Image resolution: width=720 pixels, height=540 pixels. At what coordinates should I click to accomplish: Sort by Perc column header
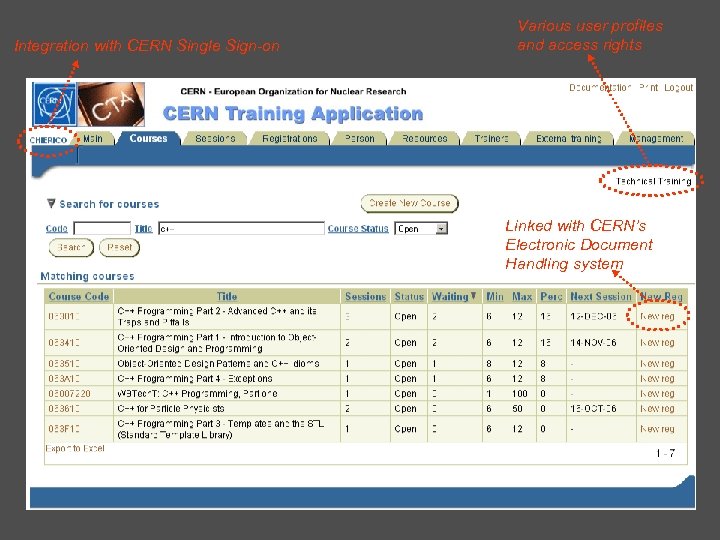551,296
